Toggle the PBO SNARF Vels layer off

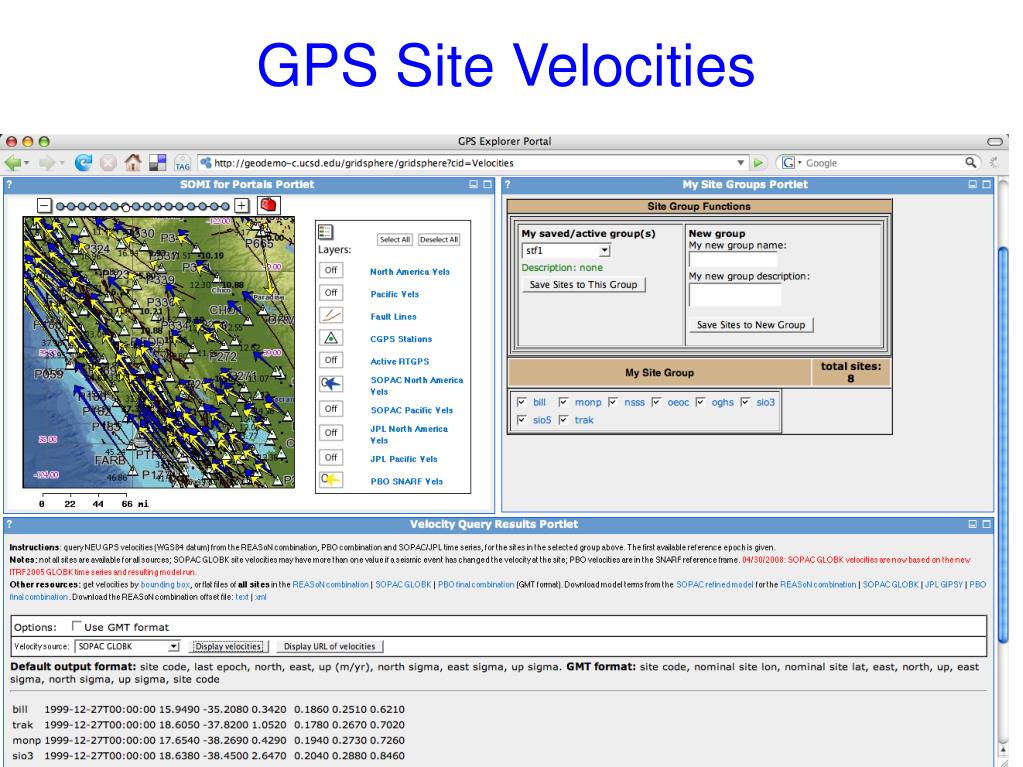tap(331, 481)
